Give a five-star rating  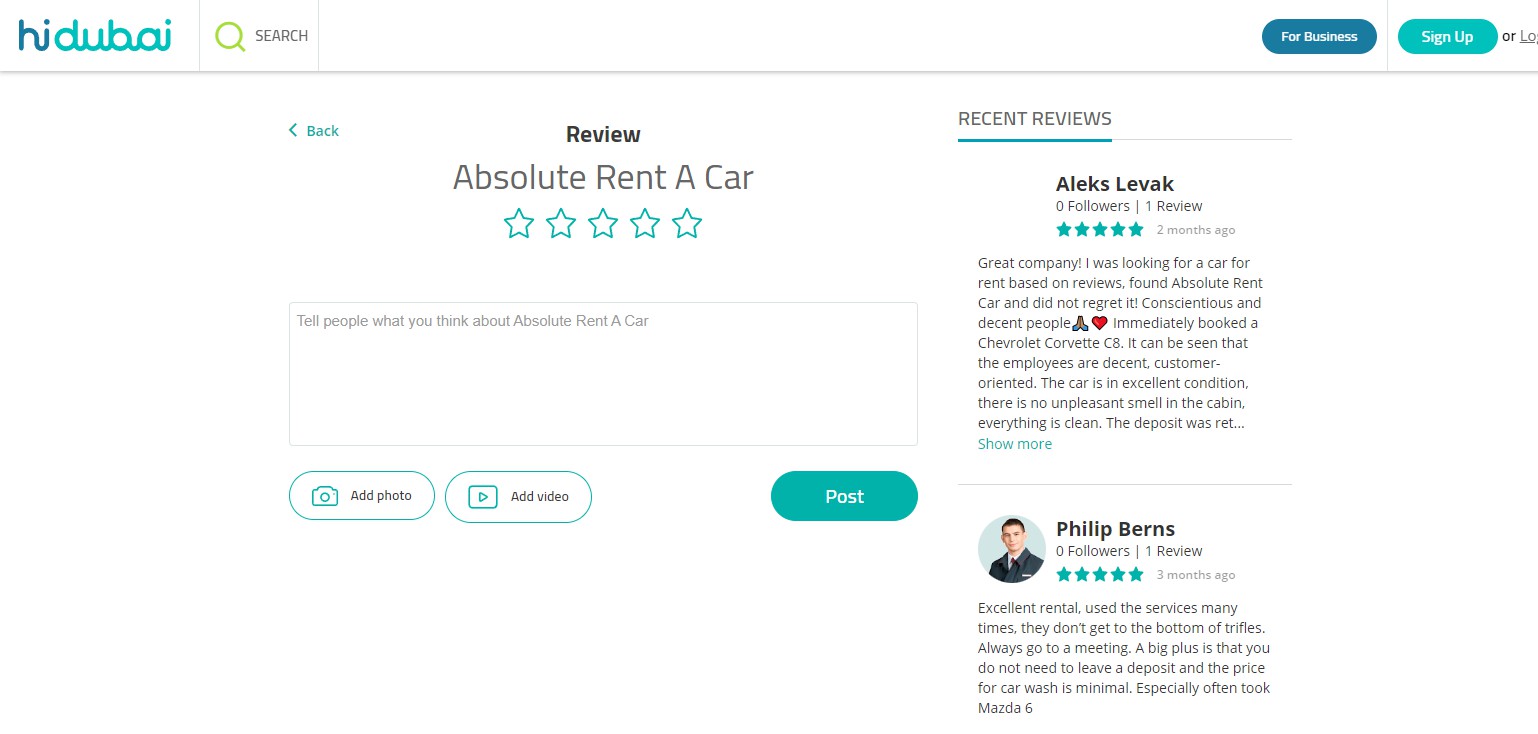click(x=687, y=223)
